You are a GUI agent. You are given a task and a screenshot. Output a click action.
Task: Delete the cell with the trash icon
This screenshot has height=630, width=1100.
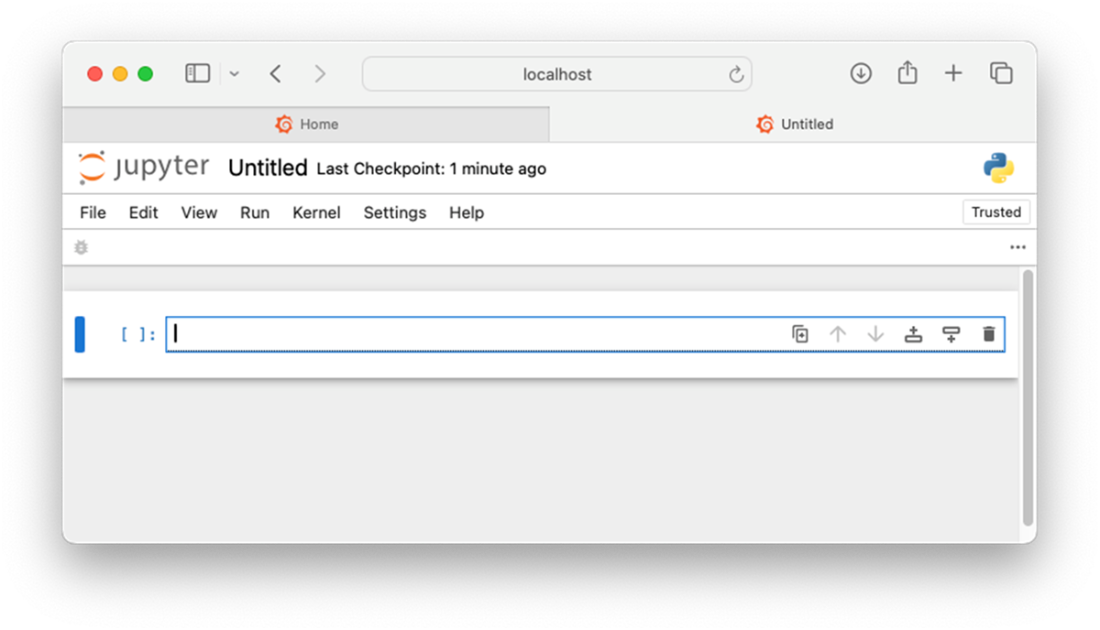(989, 334)
